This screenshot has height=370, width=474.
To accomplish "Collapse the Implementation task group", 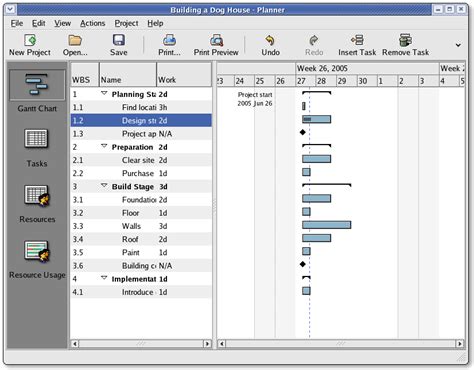I will (x=104, y=278).
